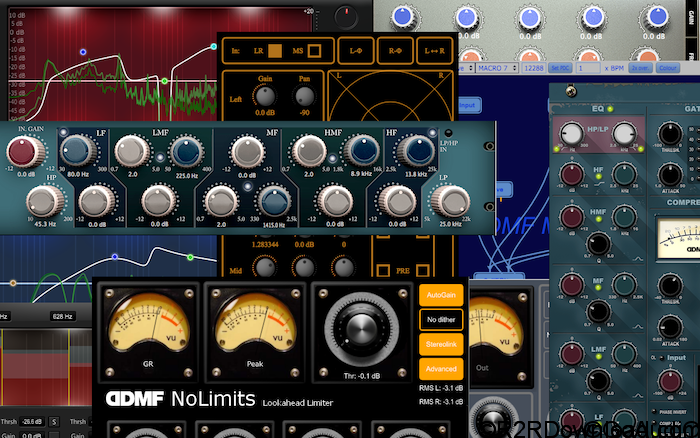
Task: Click the cyan EQ node on red graph
Action: click(214, 46)
